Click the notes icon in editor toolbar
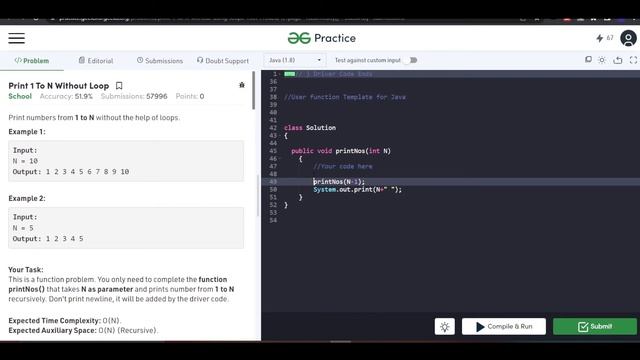This screenshot has width=640, height=360. tap(588, 60)
